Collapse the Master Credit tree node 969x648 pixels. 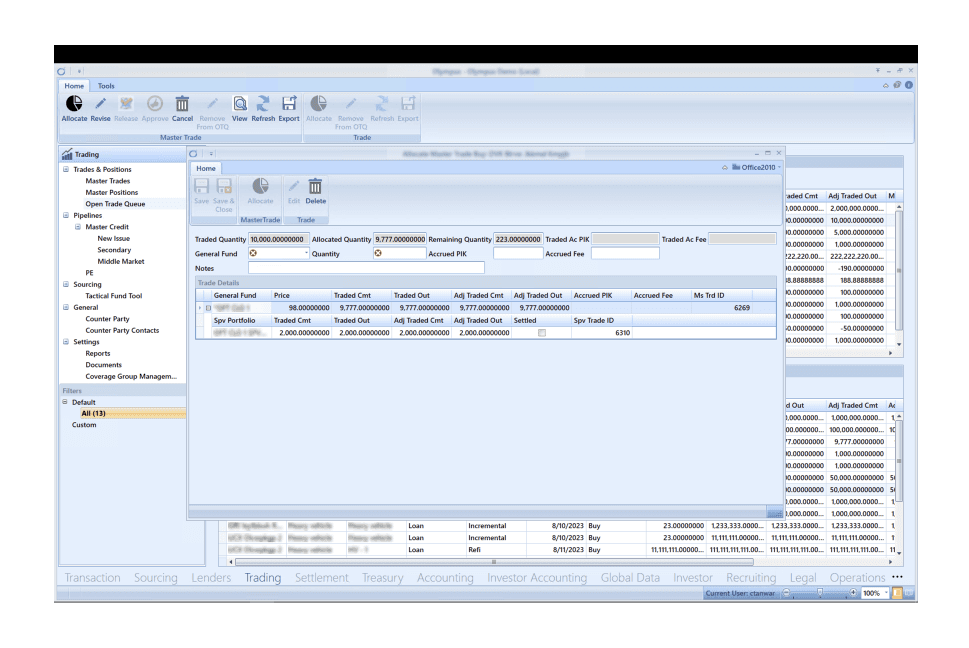click(78, 227)
